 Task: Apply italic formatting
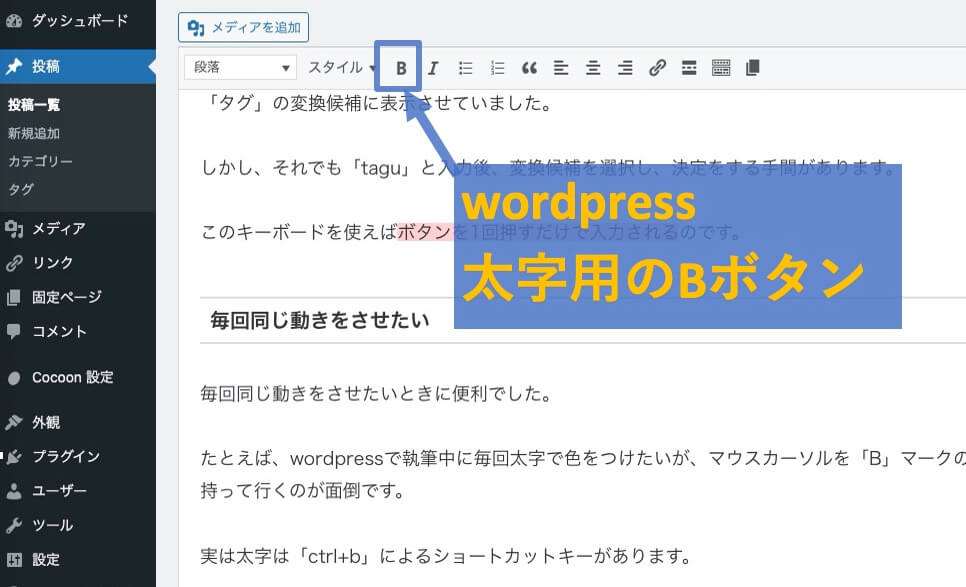433,68
